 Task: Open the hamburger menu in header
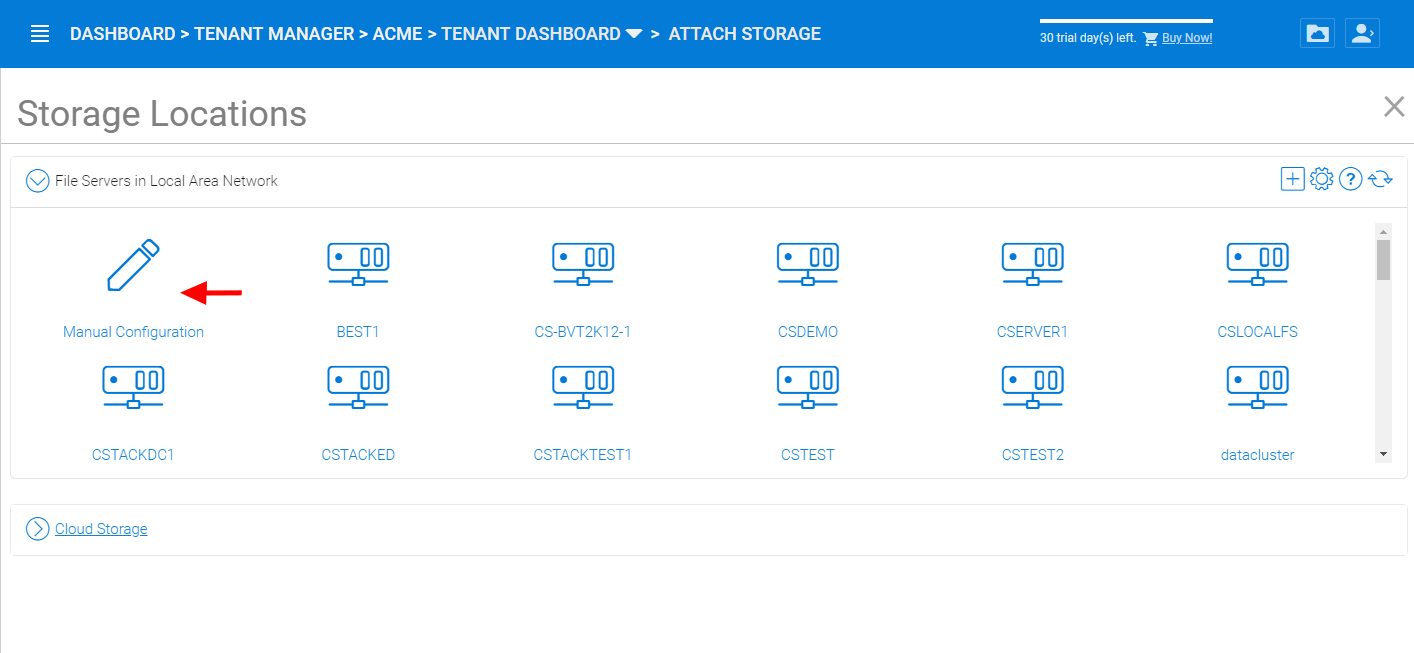(40, 34)
